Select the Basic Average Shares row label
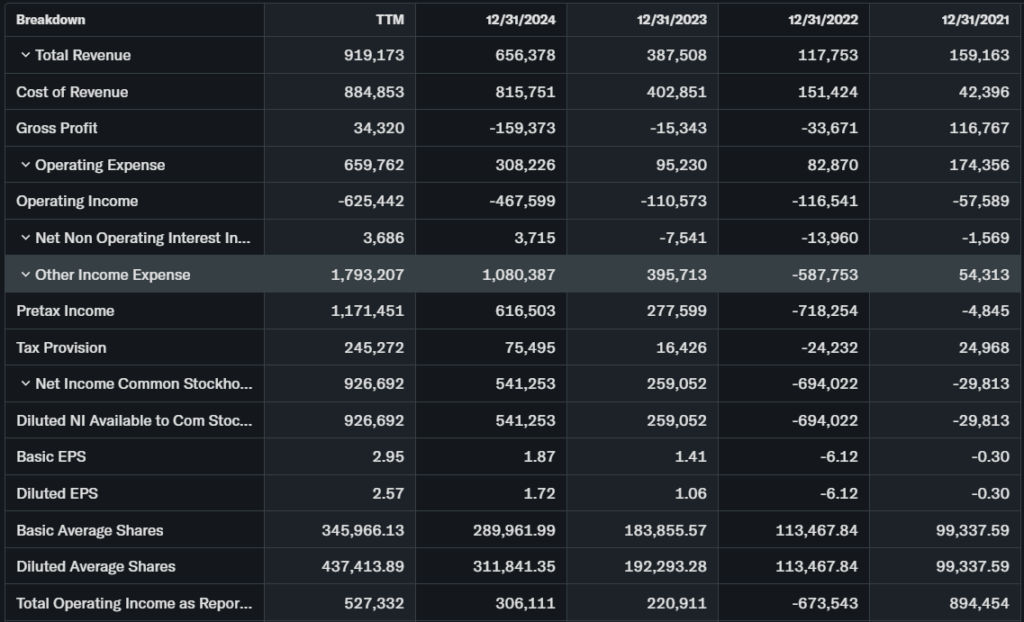Viewport: 1024px width, 622px height. coord(89,530)
